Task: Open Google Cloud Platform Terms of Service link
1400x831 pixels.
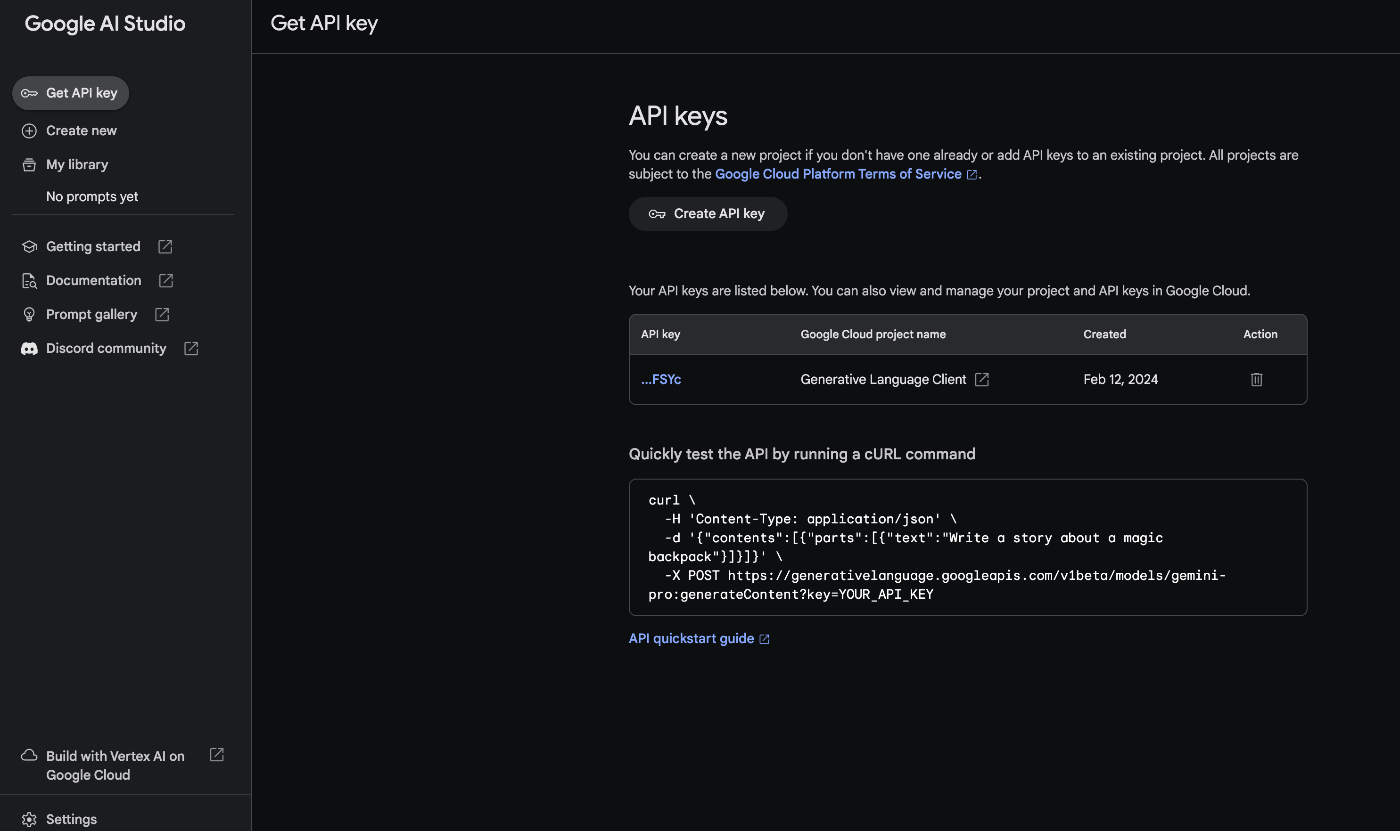Action: [x=839, y=174]
